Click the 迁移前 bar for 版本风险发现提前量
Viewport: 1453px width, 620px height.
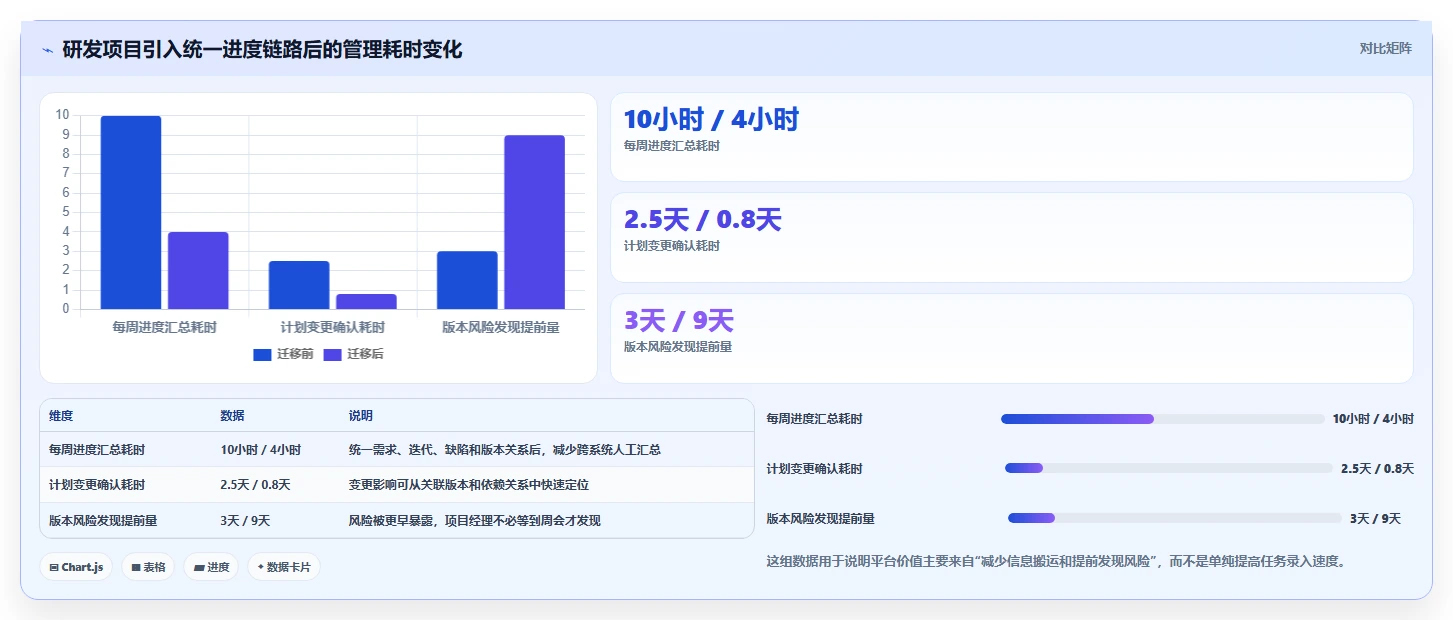point(467,280)
